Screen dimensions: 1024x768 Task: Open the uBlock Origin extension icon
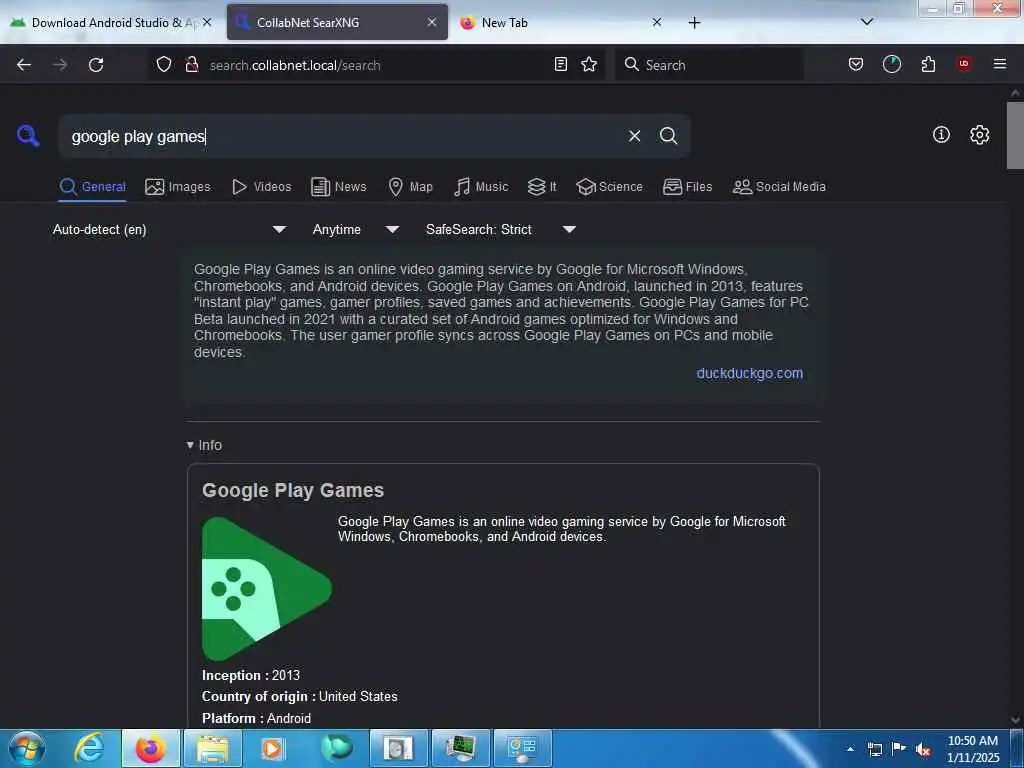[964, 64]
